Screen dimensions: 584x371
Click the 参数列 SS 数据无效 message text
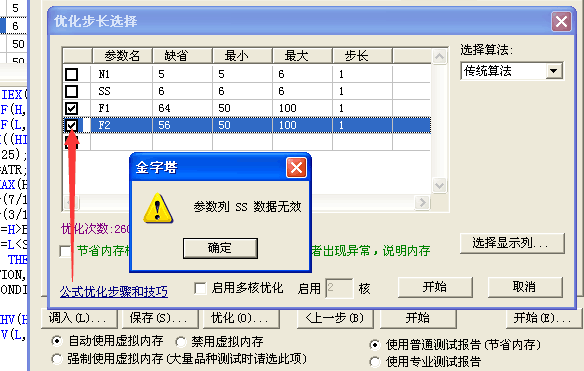(x=247, y=206)
